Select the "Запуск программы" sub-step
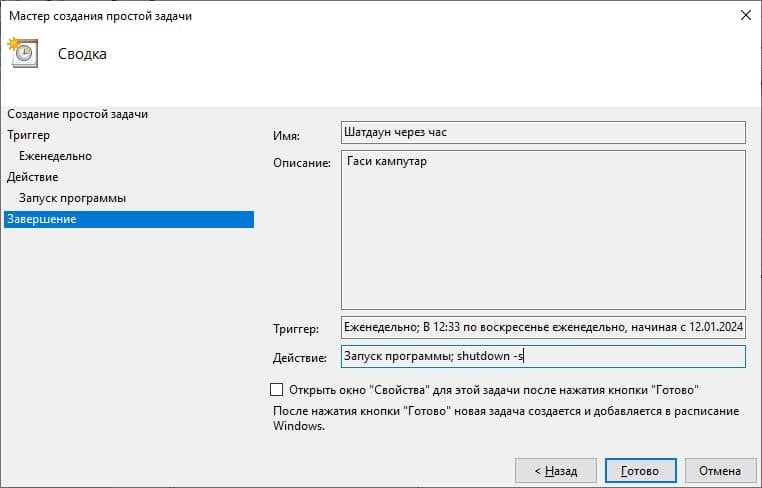This screenshot has height=488, width=762. [72, 198]
